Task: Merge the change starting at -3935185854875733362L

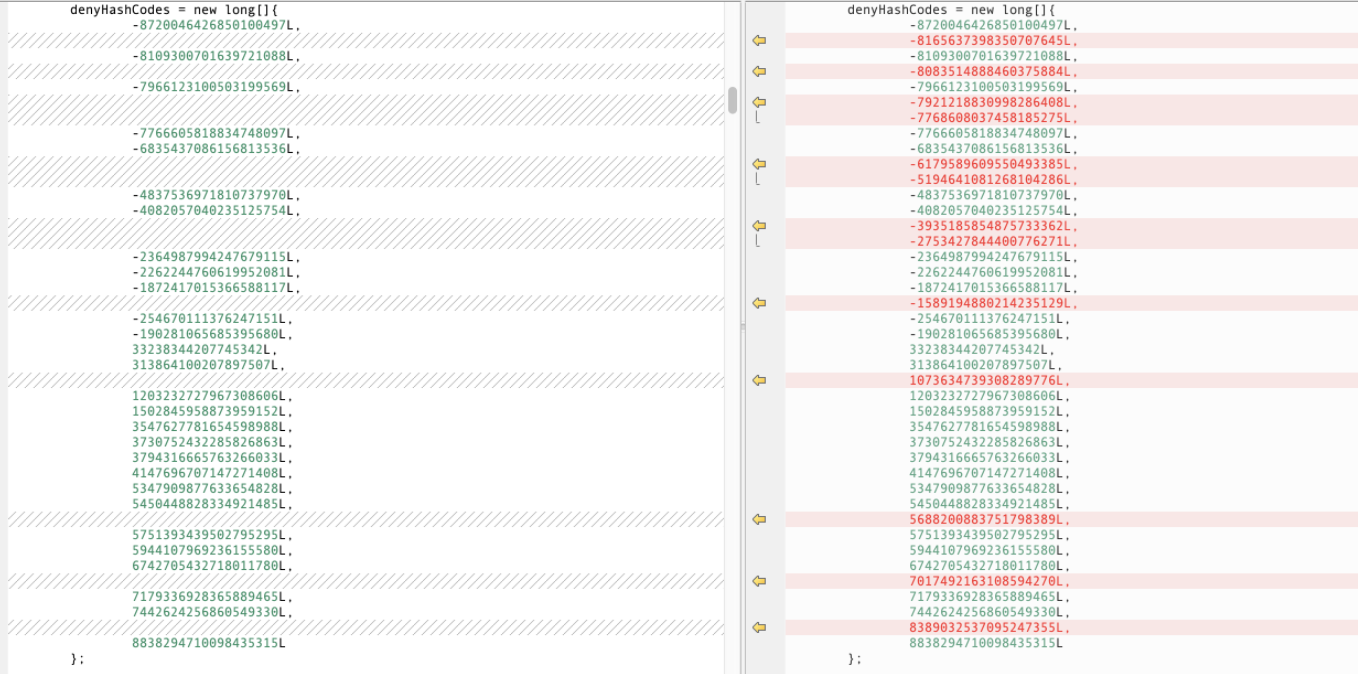Action: pos(759,226)
